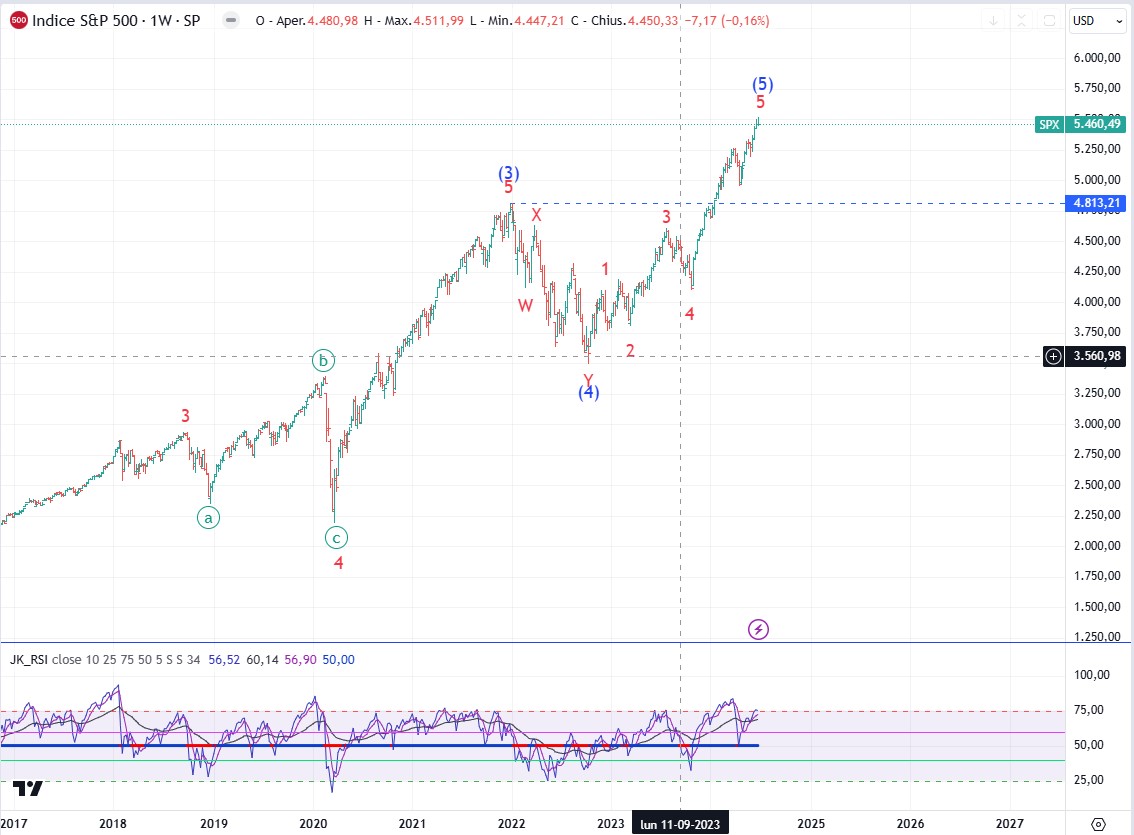The width and height of the screenshot is (1134, 835).
Task: Click the blue 50,00 value in RSI legend
Action: click(x=338, y=659)
